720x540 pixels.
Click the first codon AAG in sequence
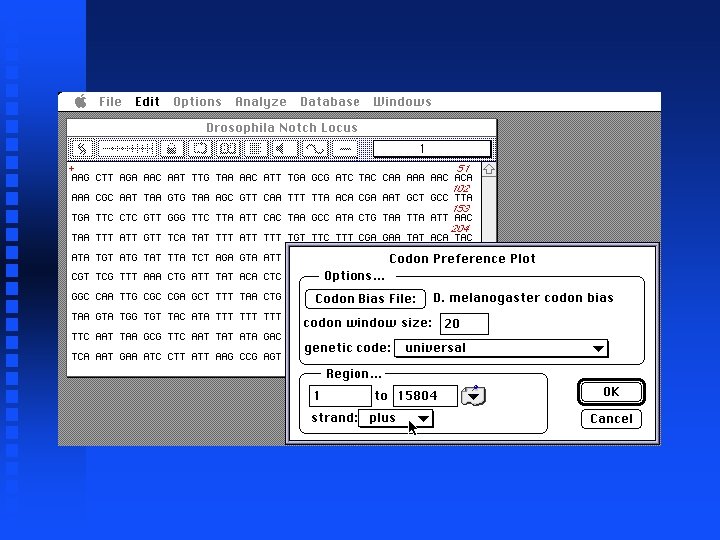coord(80,178)
